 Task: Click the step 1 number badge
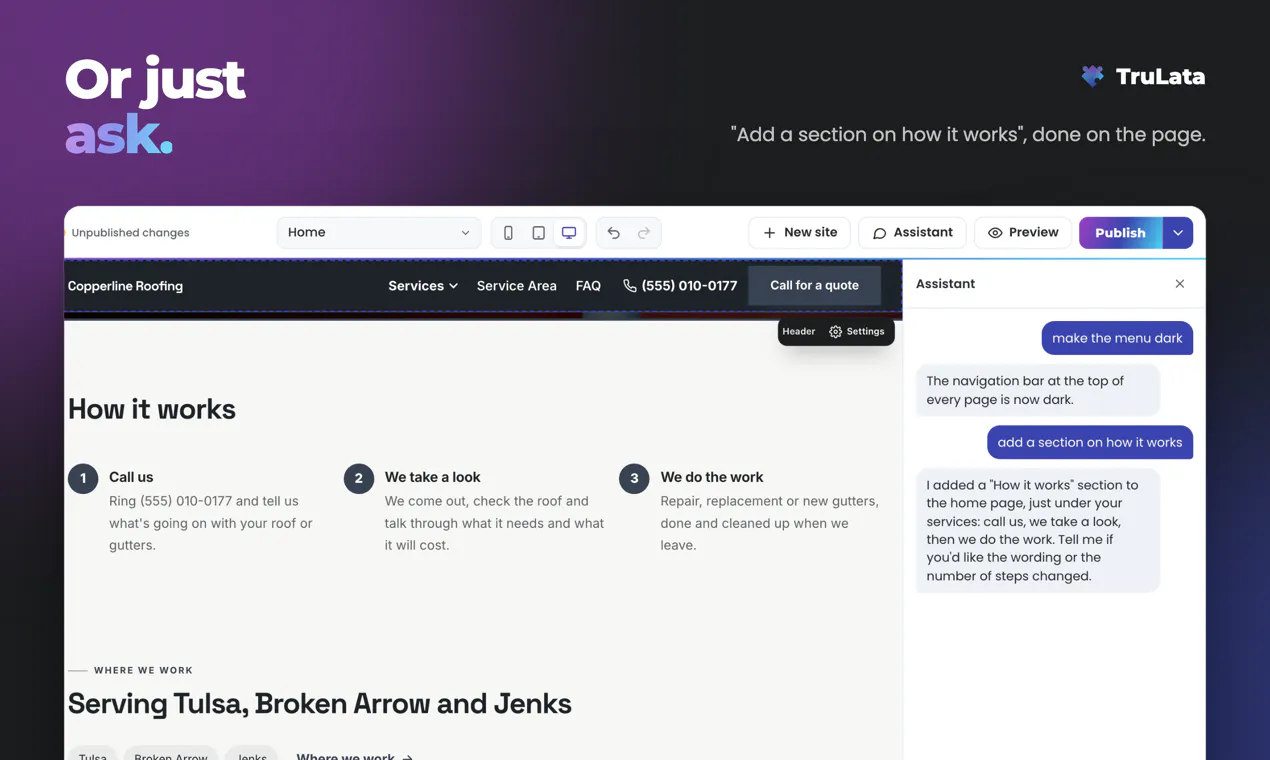tap(83, 478)
